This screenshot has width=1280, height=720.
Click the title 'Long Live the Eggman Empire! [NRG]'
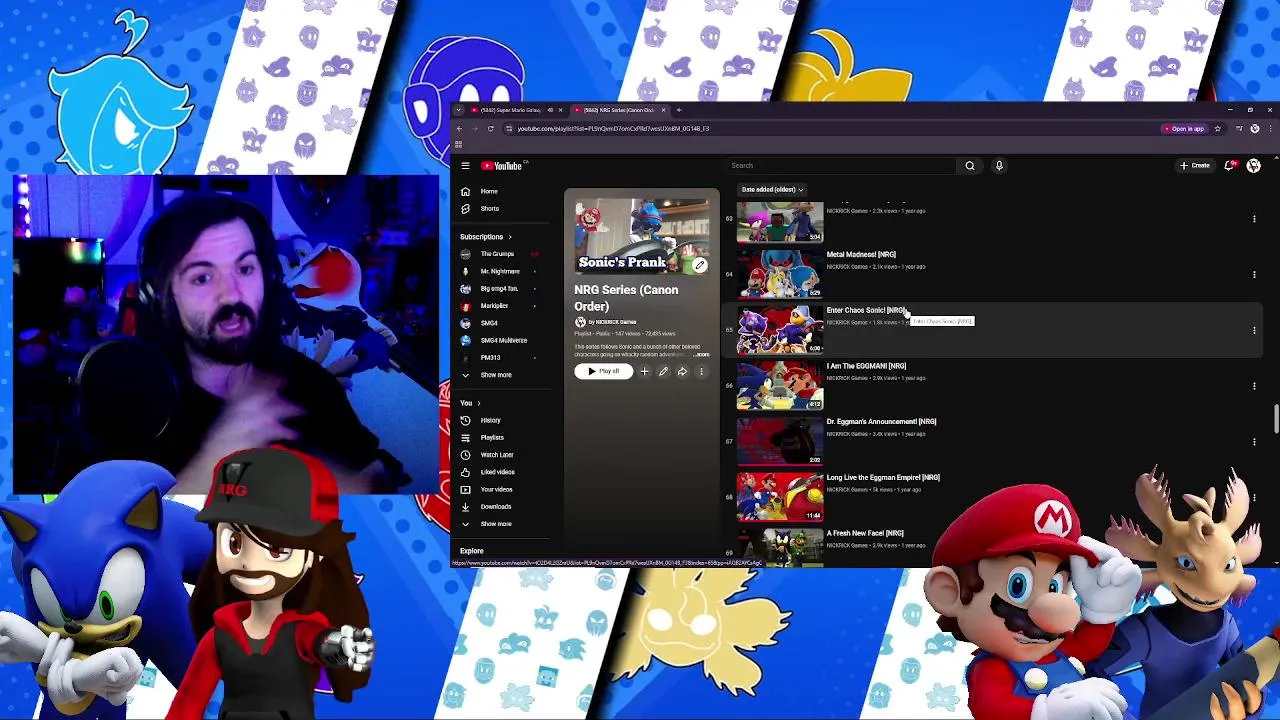(883, 478)
